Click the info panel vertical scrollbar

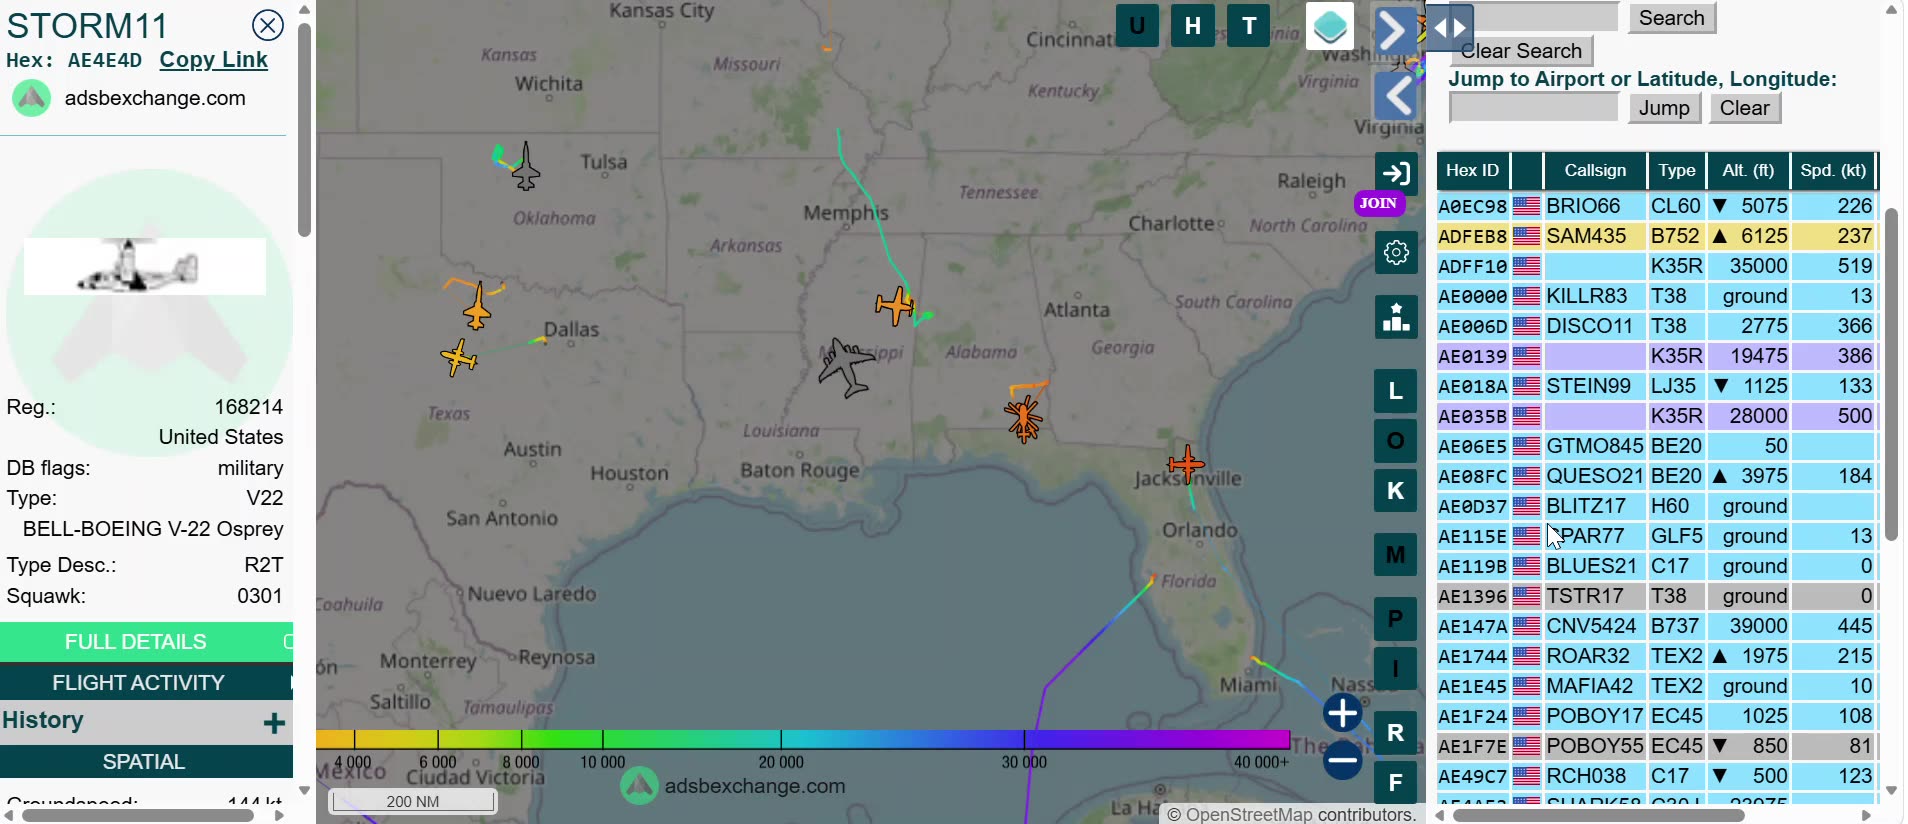pos(304,130)
